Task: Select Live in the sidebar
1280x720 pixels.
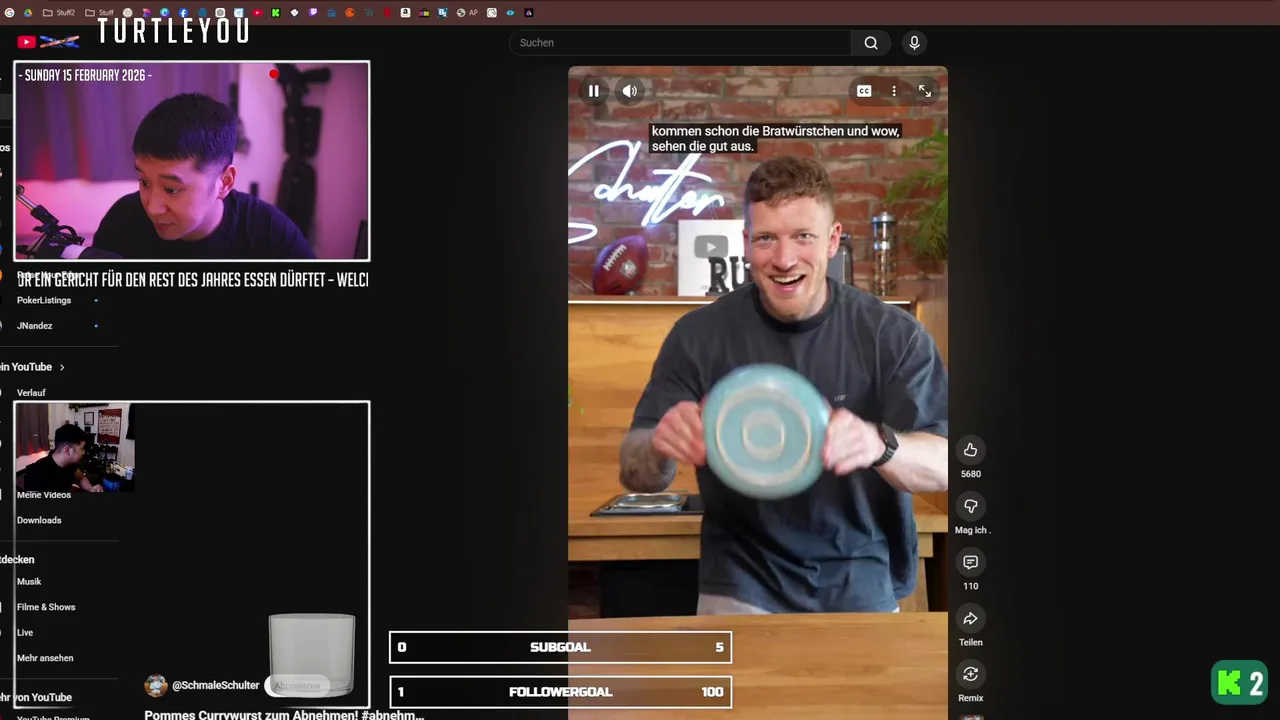Action: tap(25, 633)
